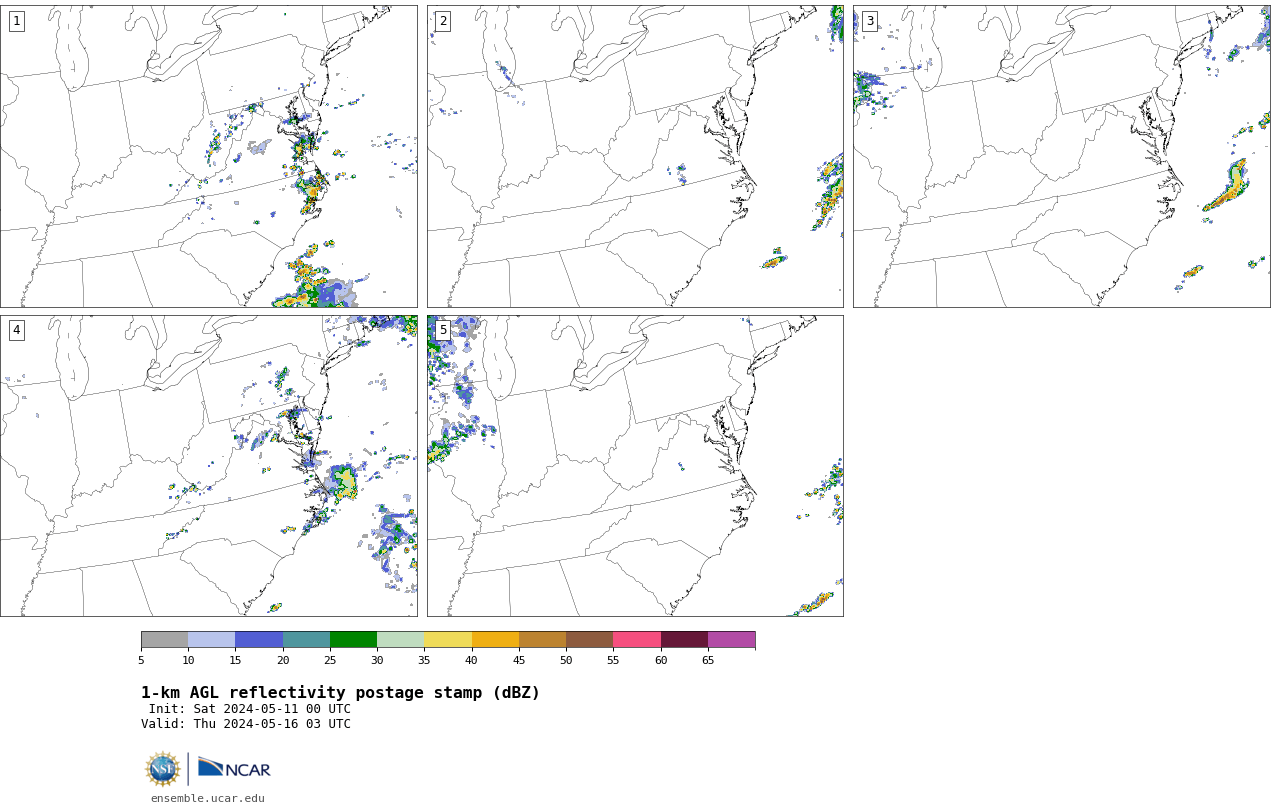Open ensemble member 3 reflectivity map
This screenshot has height=809, width=1280.
coord(1062,156)
